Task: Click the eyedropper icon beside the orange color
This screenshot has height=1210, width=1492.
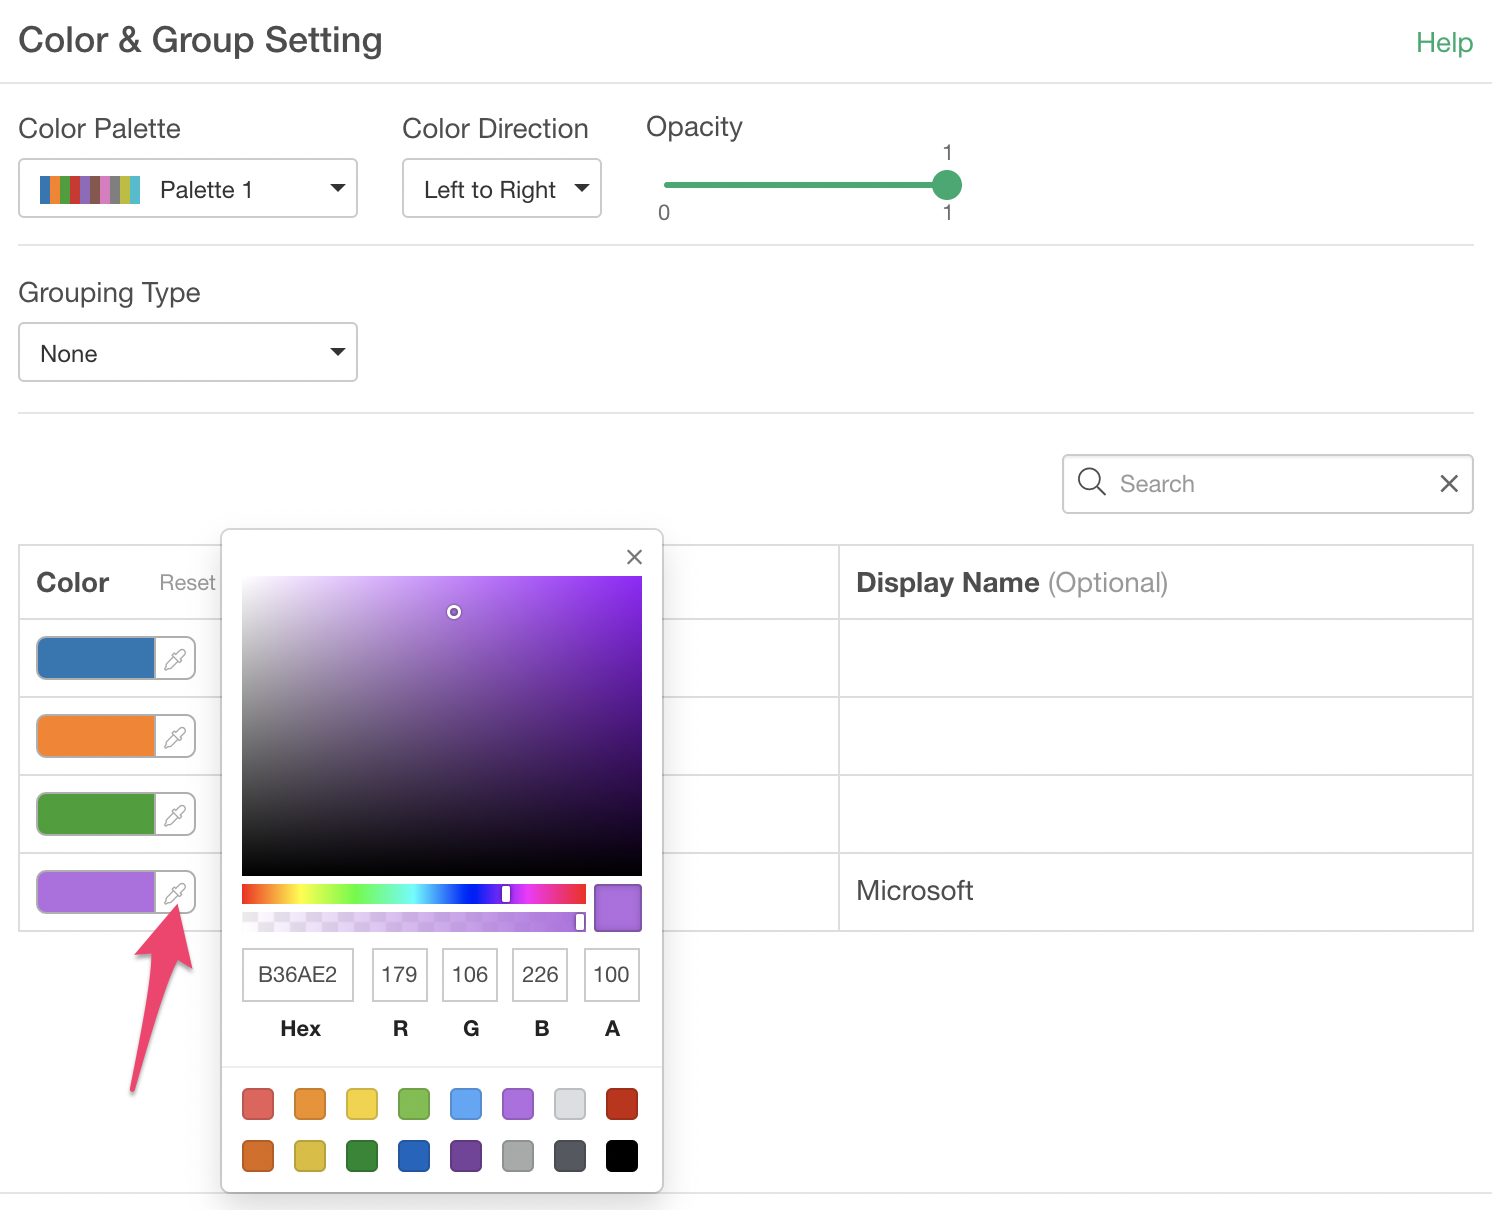Action: [x=175, y=736]
